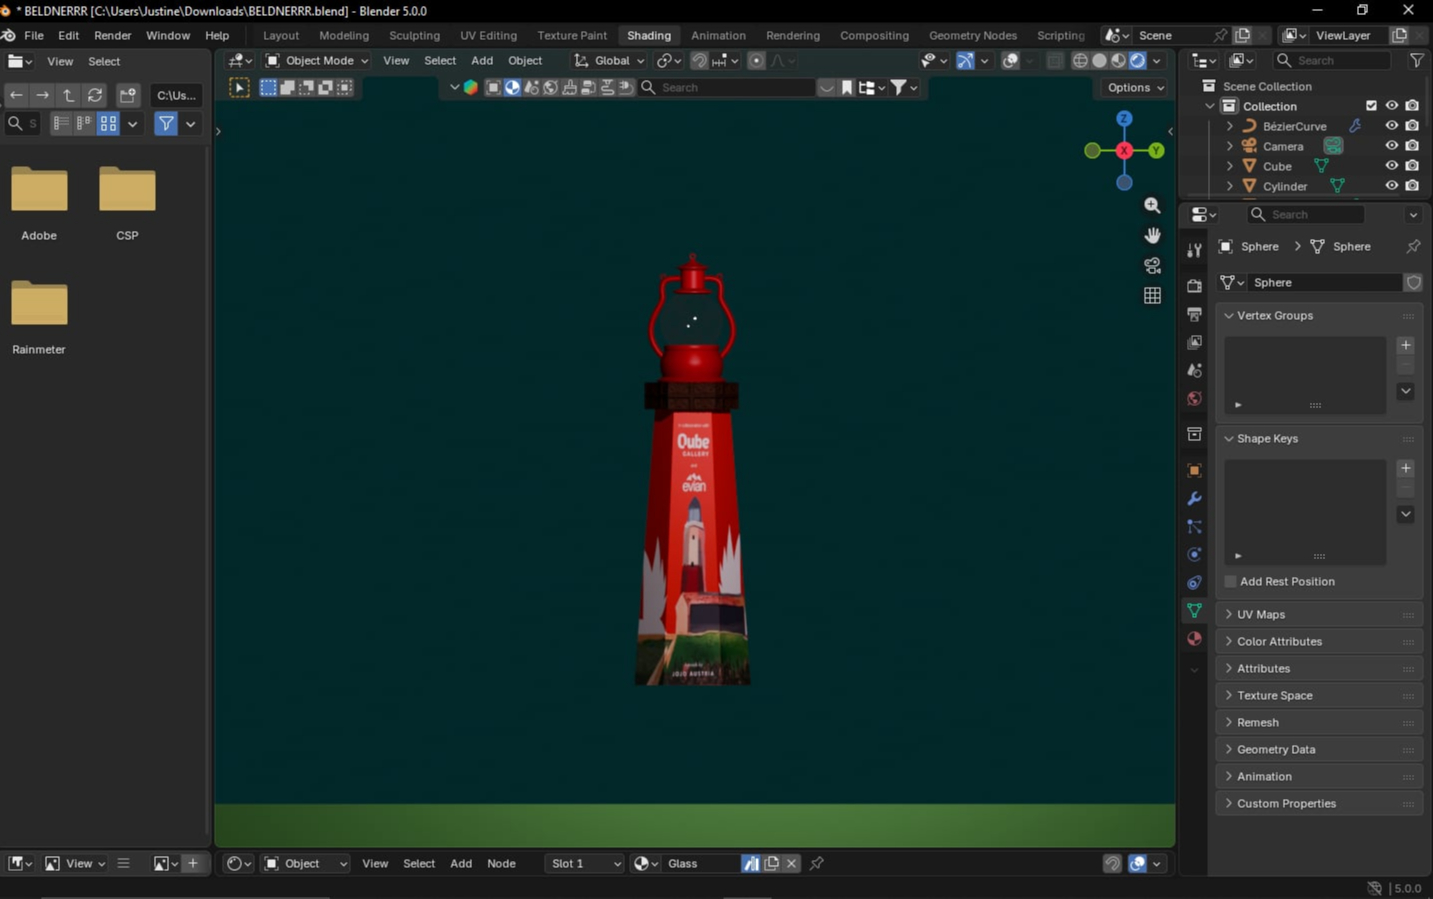This screenshot has width=1433, height=899.
Task: Hide the Cylinder object in viewport
Action: (1391, 186)
